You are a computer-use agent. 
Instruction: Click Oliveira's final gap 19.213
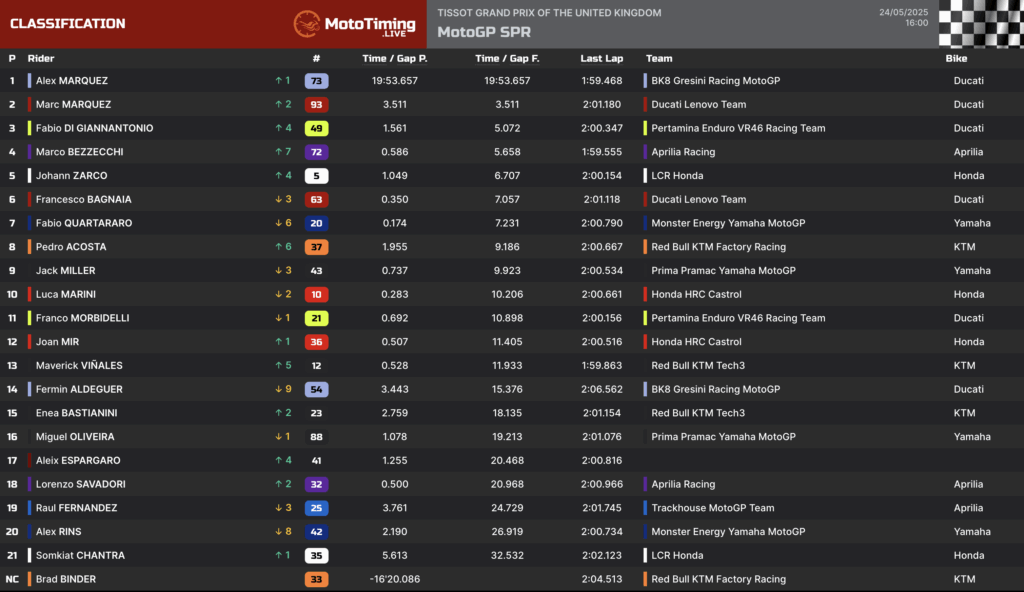[x=507, y=436]
